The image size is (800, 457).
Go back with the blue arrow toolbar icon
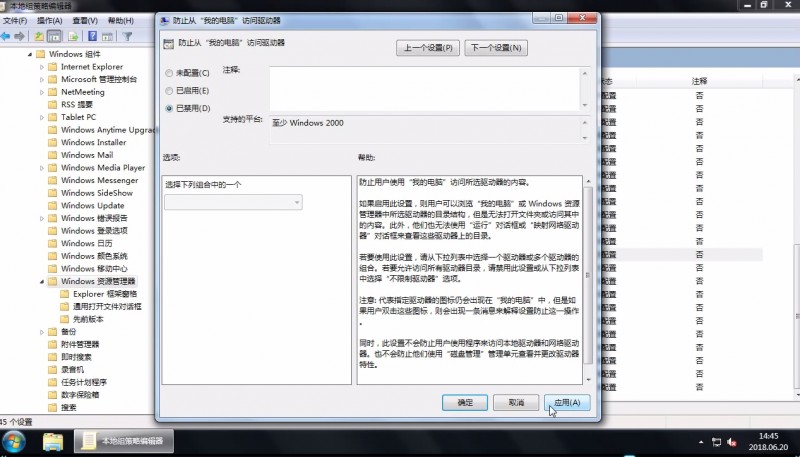tap(6, 36)
